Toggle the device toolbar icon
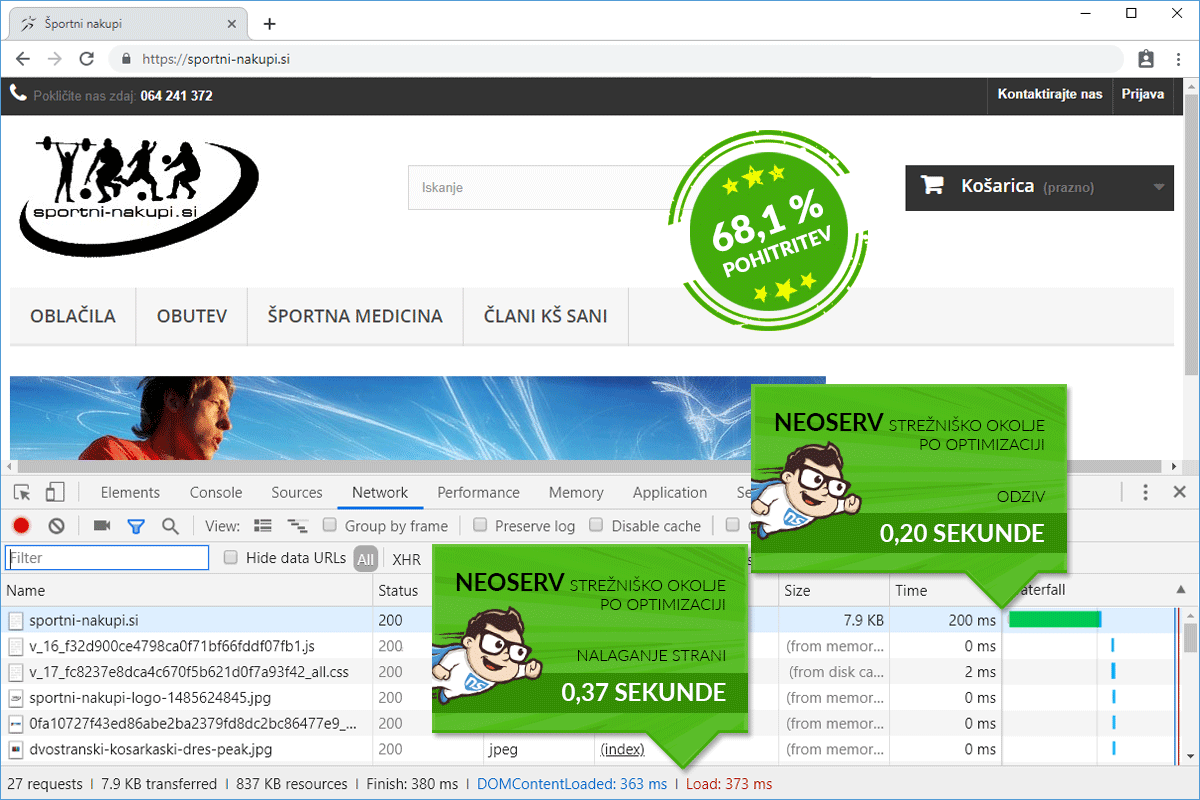Viewport: 1200px width, 800px height. (55, 492)
